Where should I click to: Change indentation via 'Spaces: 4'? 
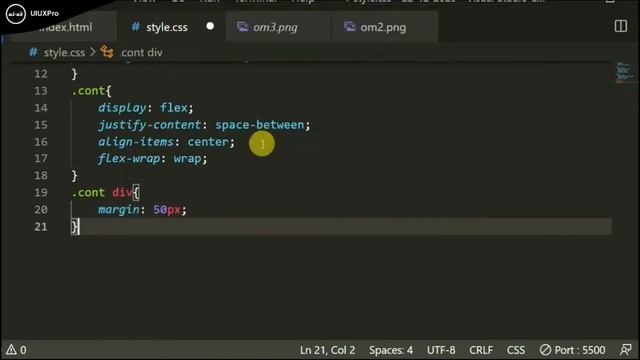coord(391,350)
